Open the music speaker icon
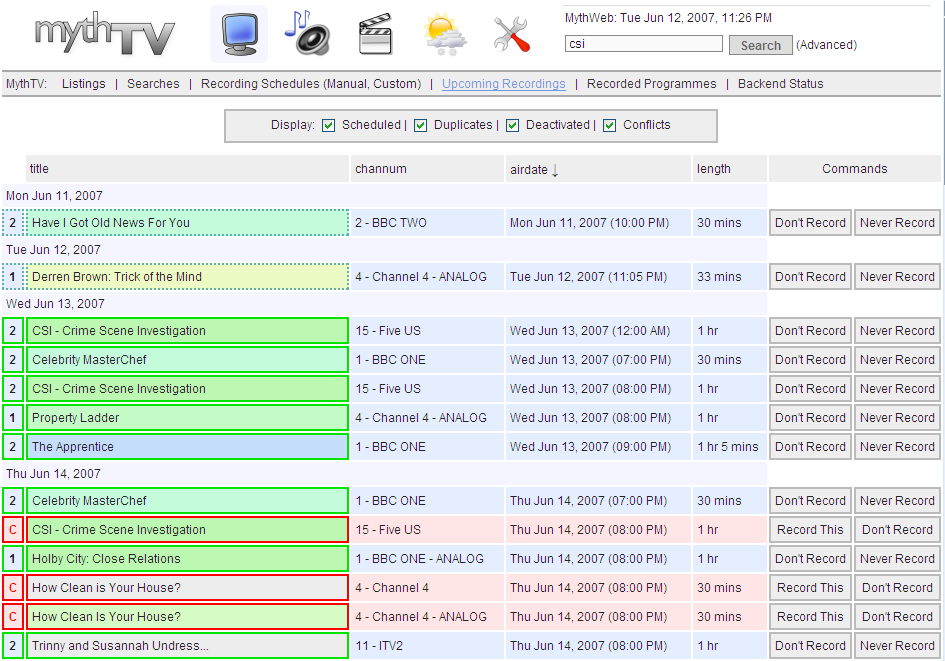The width and height of the screenshot is (945, 661). point(307,33)
